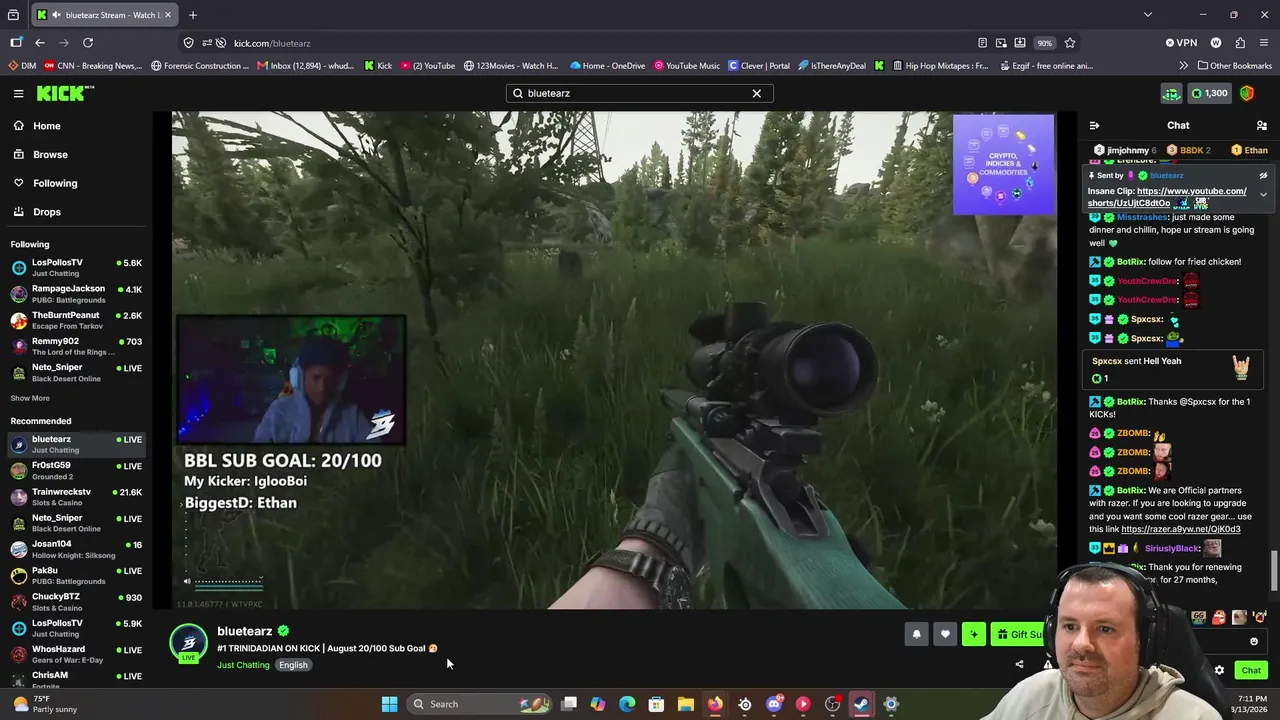Open the razer.a9yw.net partner link
Image resolution: width=1280 pixels, height=720 pixels.
pos(1181,529)
